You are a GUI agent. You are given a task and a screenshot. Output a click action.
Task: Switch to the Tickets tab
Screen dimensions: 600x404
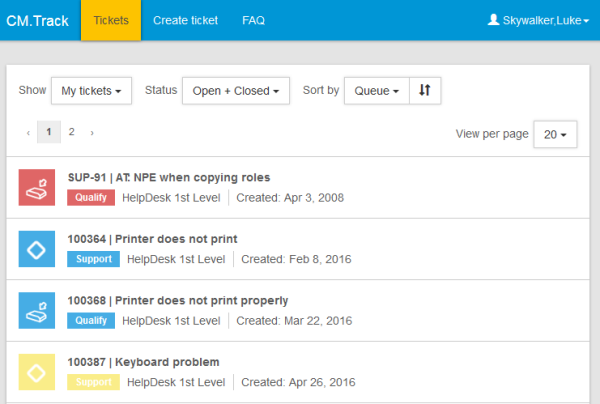point(111,20)
